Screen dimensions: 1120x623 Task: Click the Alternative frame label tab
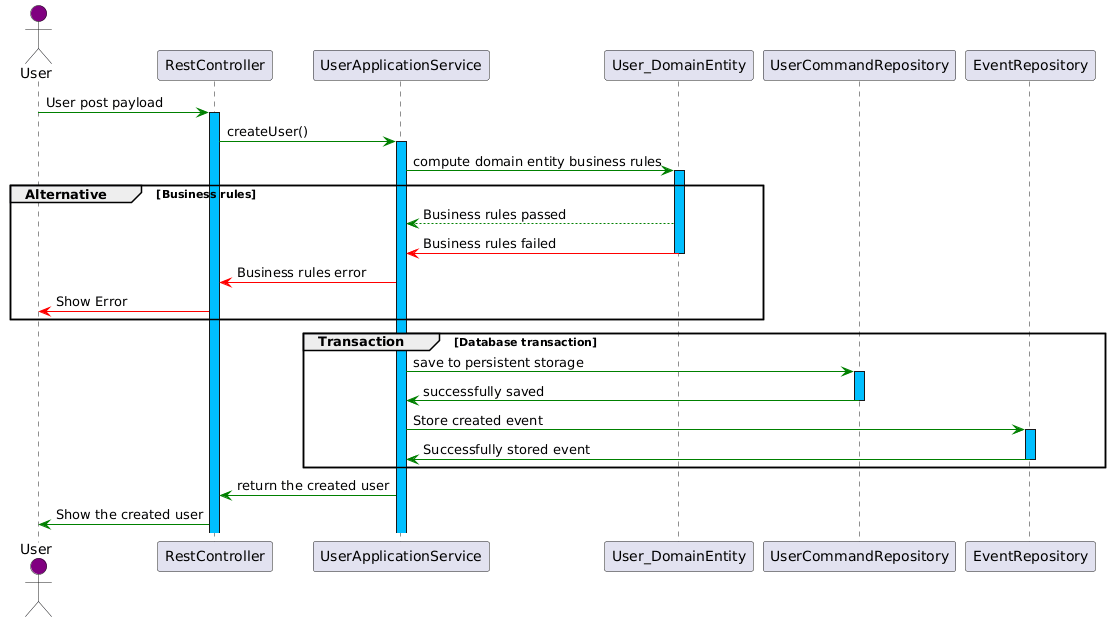(75, 194)
